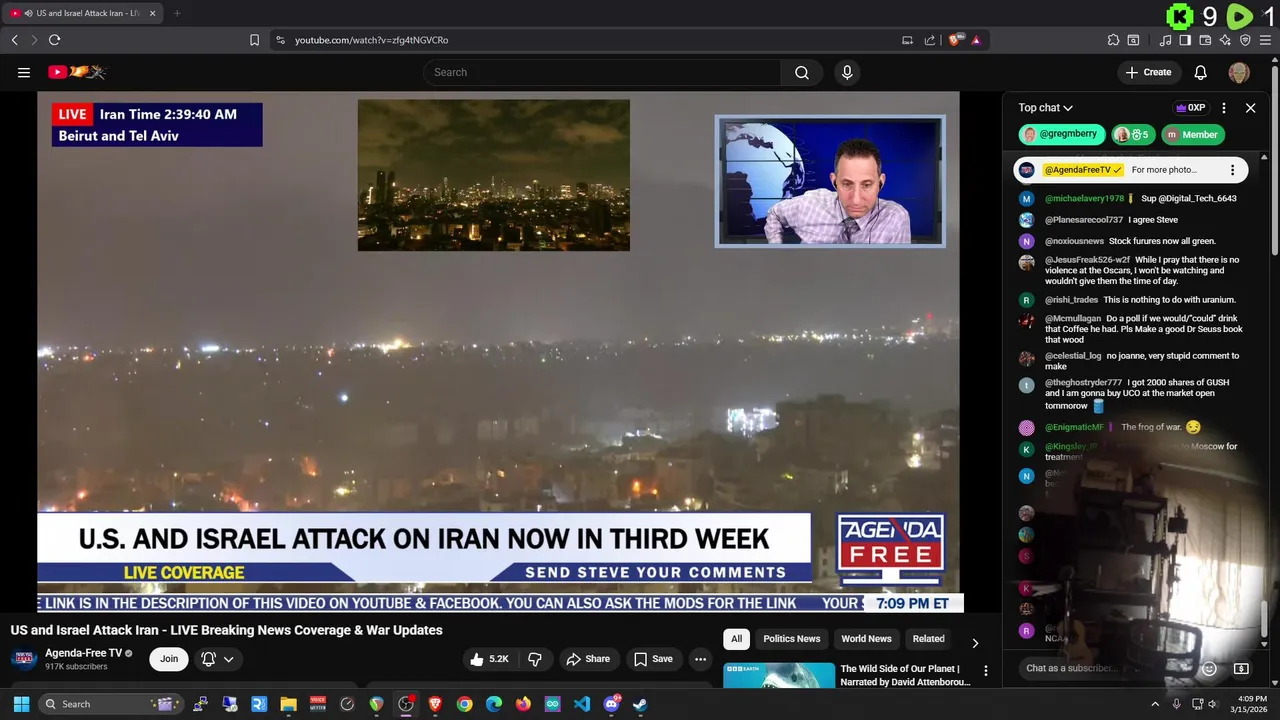Open live chat options menu
The image size is (1280, 720).
[x=1224, y=108]
